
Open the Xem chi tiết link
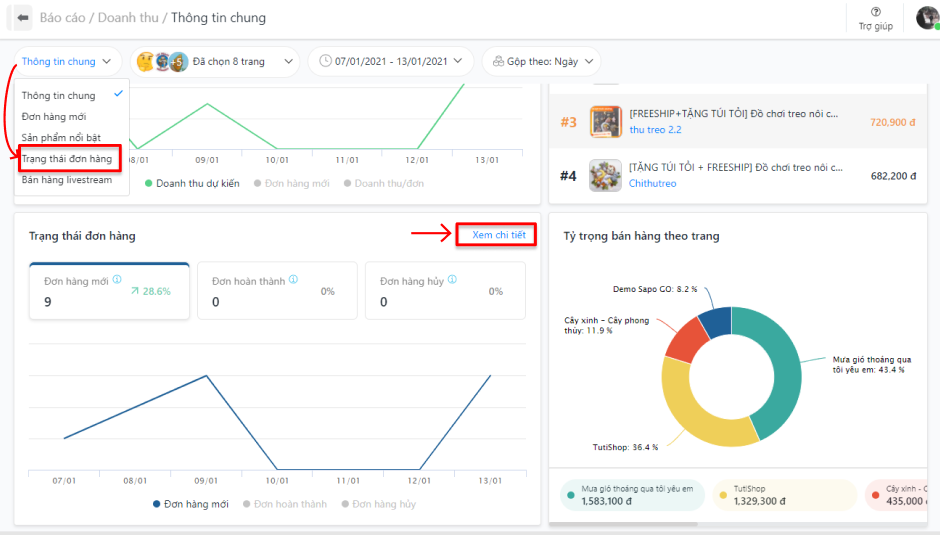(x=498, y=235)
